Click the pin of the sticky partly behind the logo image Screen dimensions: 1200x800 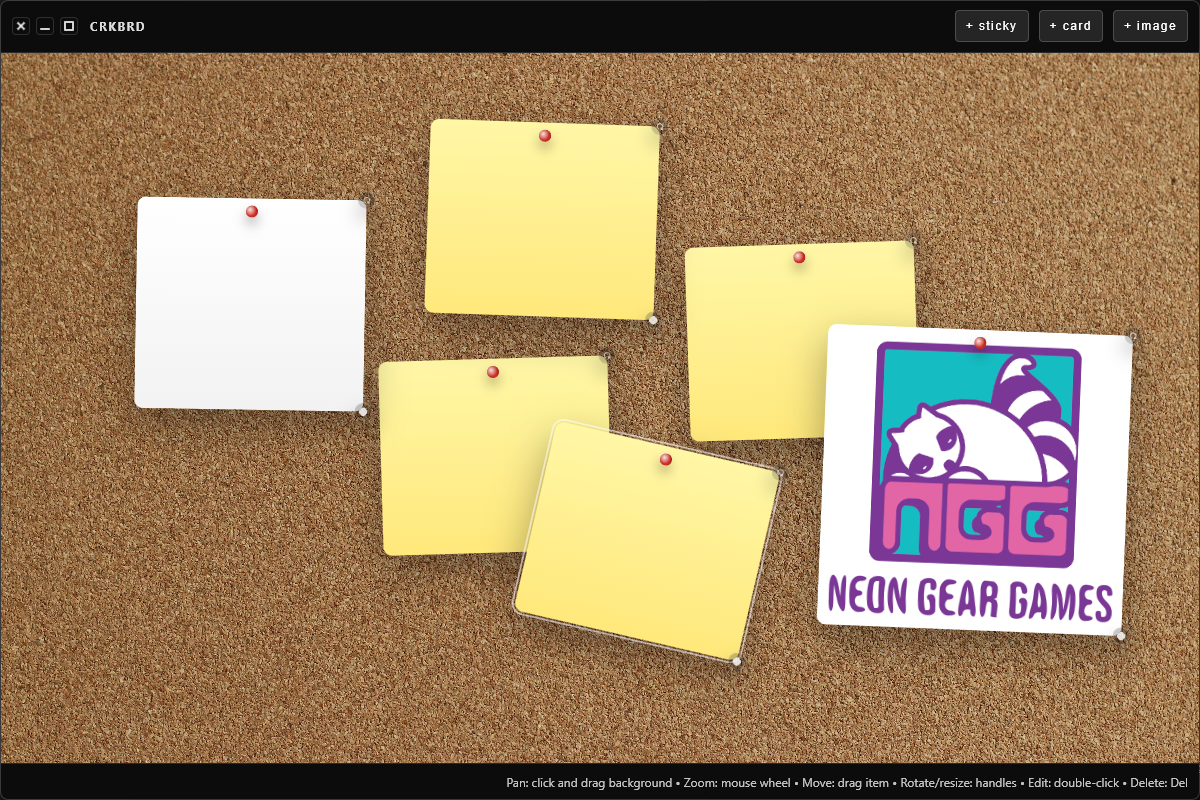(x=799, y=257)
